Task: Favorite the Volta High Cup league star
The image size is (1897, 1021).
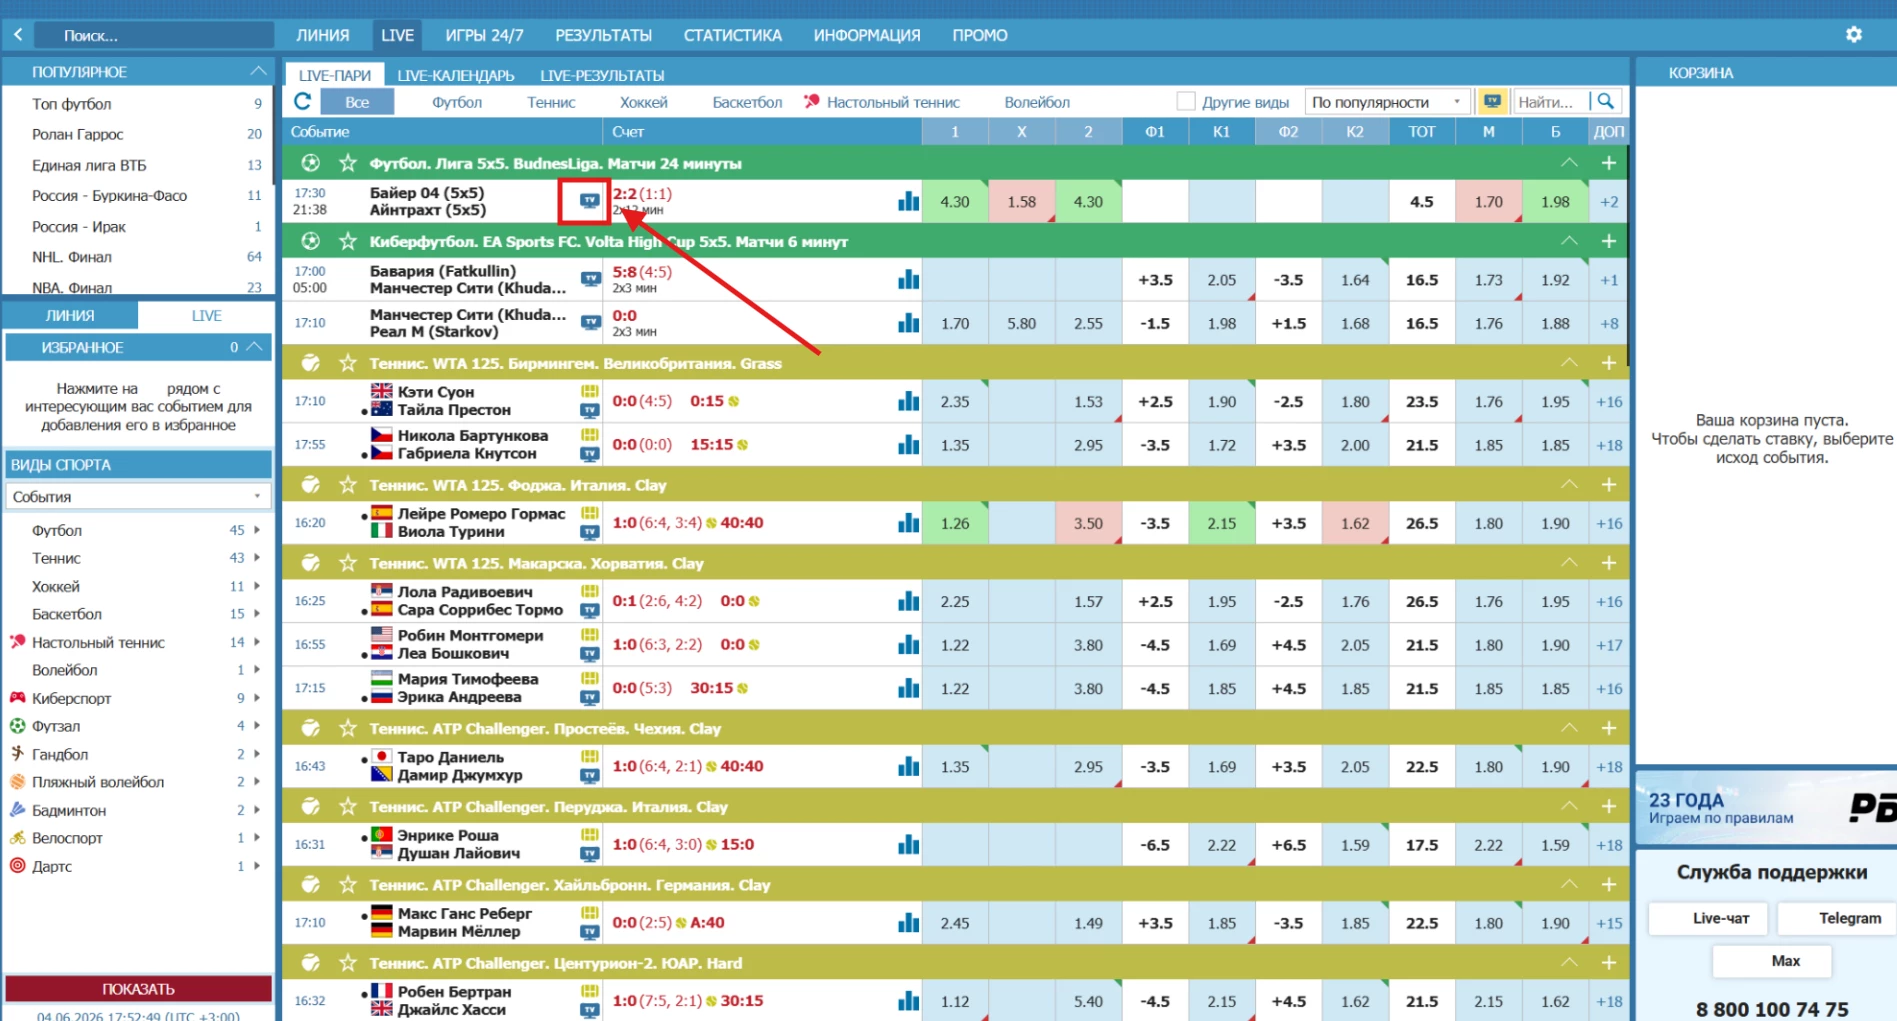Action: coord(347,241)
